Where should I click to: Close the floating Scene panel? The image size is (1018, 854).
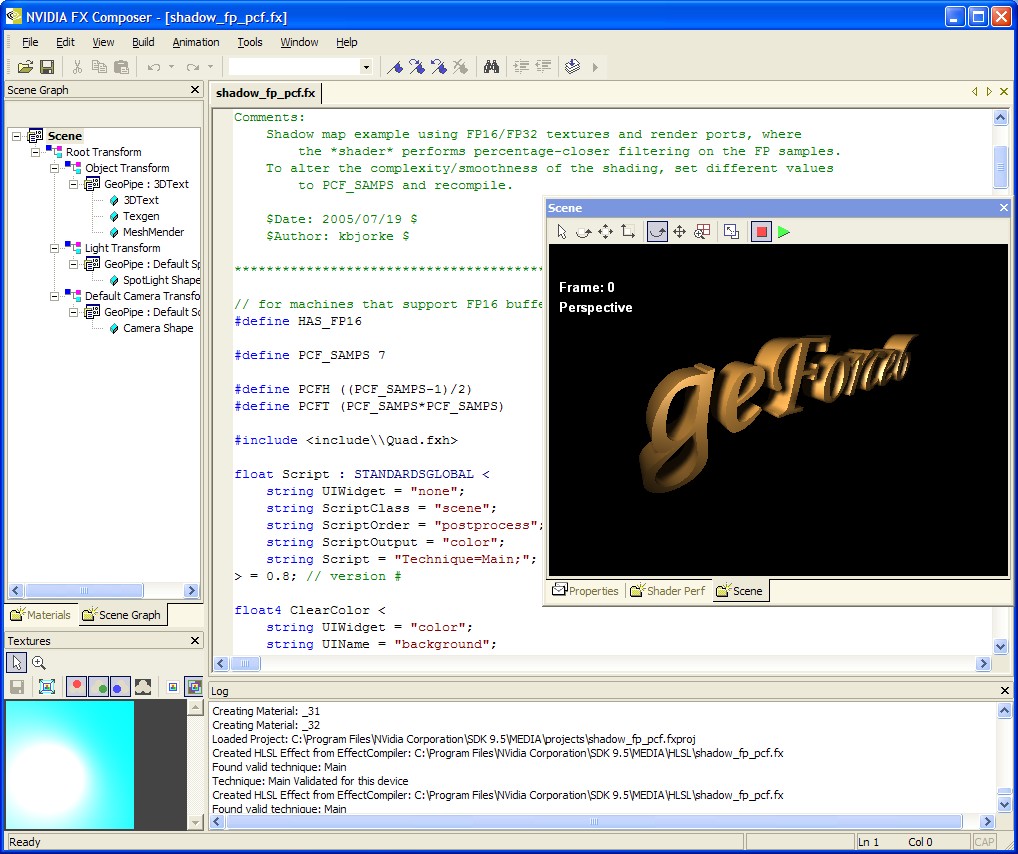pos(1004,208)
